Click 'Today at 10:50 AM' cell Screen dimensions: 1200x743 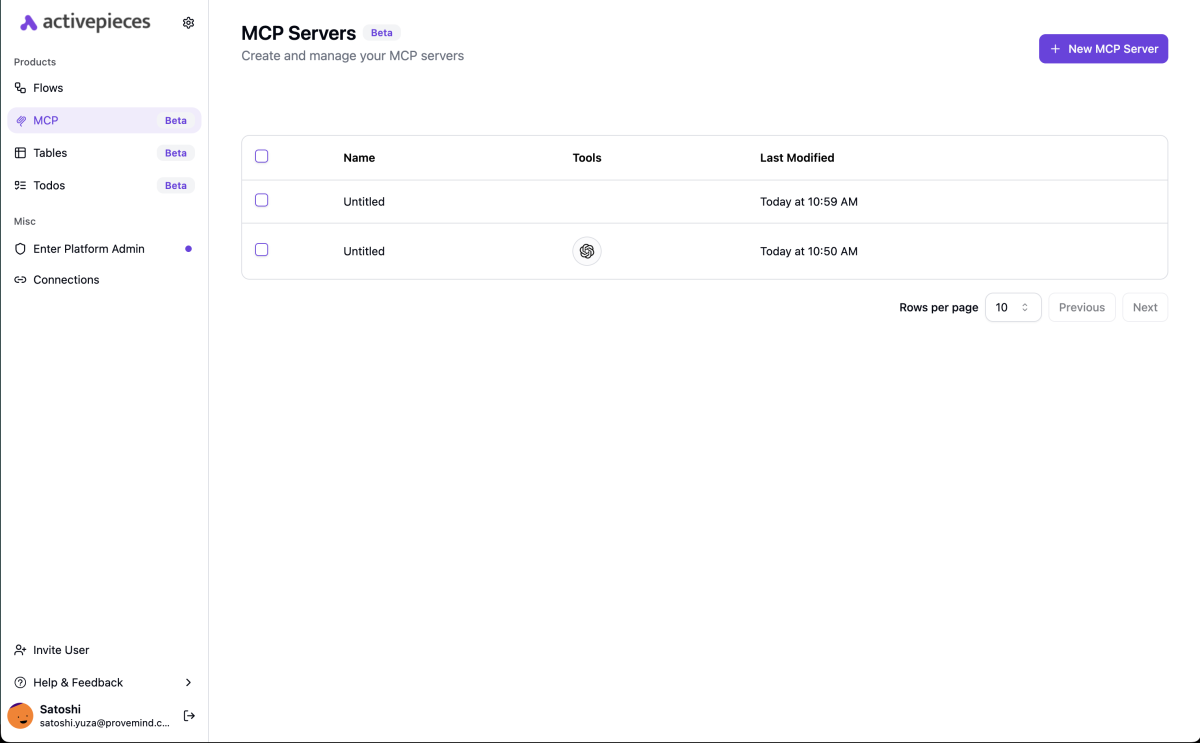[x=809, y=252]
